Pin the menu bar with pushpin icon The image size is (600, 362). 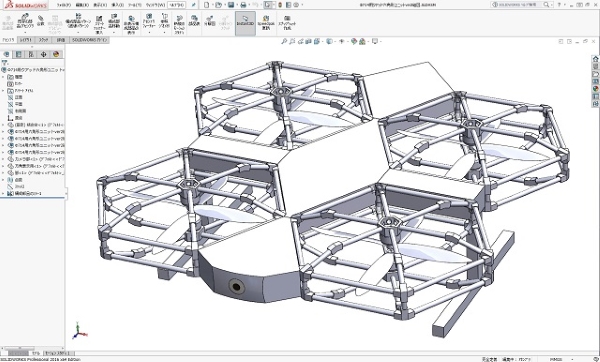click(194, 5)
